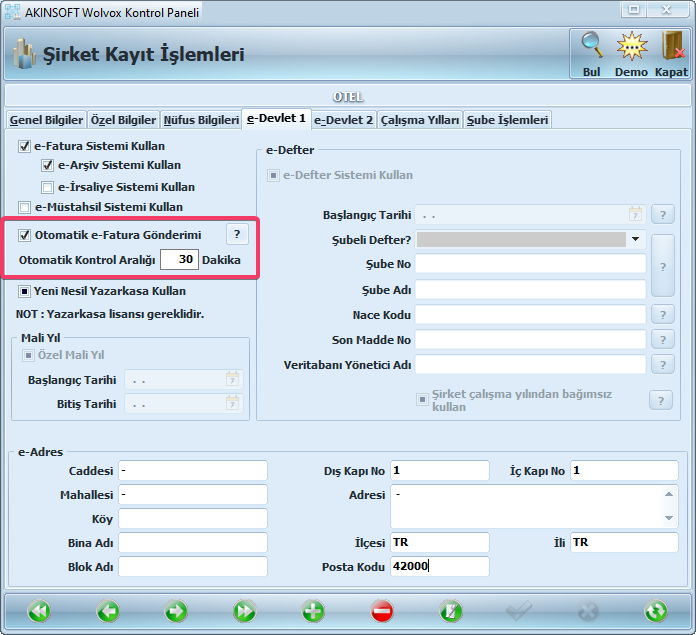This screenshot has height=635, width=696.
Task: Go to previous record green left arrow
Action: click(x=108, y=611)
